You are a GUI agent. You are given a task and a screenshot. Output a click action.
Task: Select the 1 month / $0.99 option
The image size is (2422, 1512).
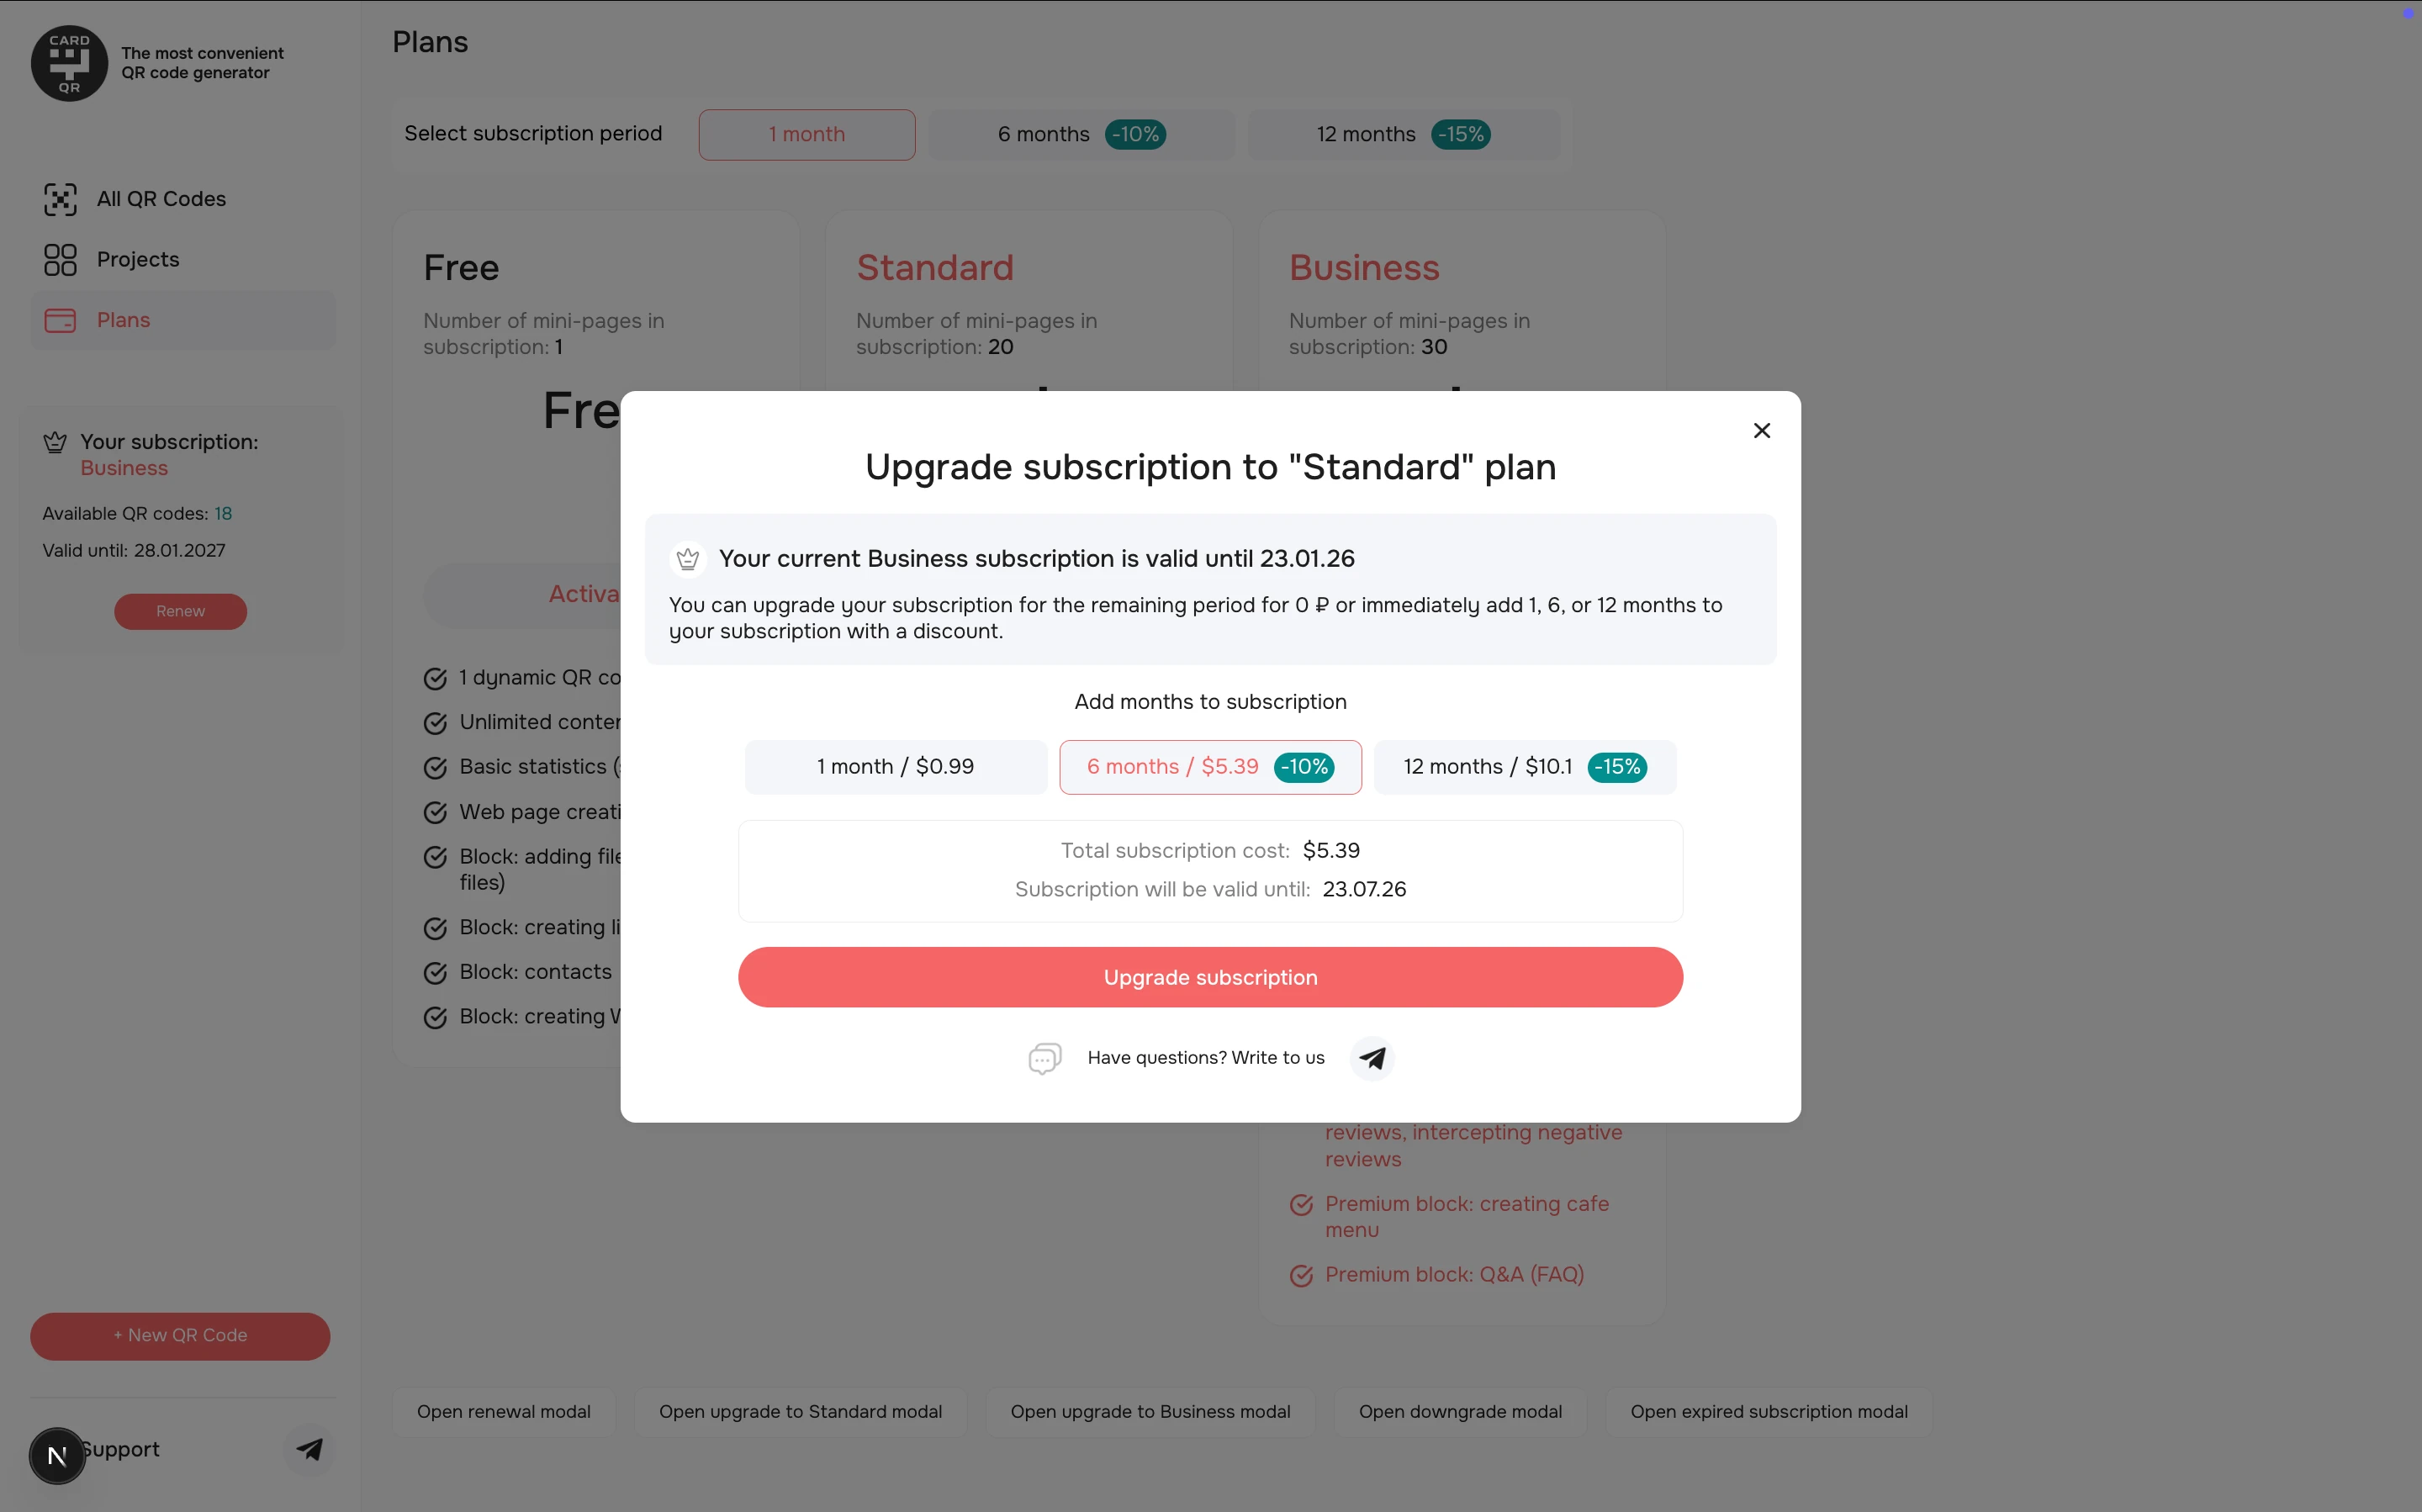(x=895, y=767)
